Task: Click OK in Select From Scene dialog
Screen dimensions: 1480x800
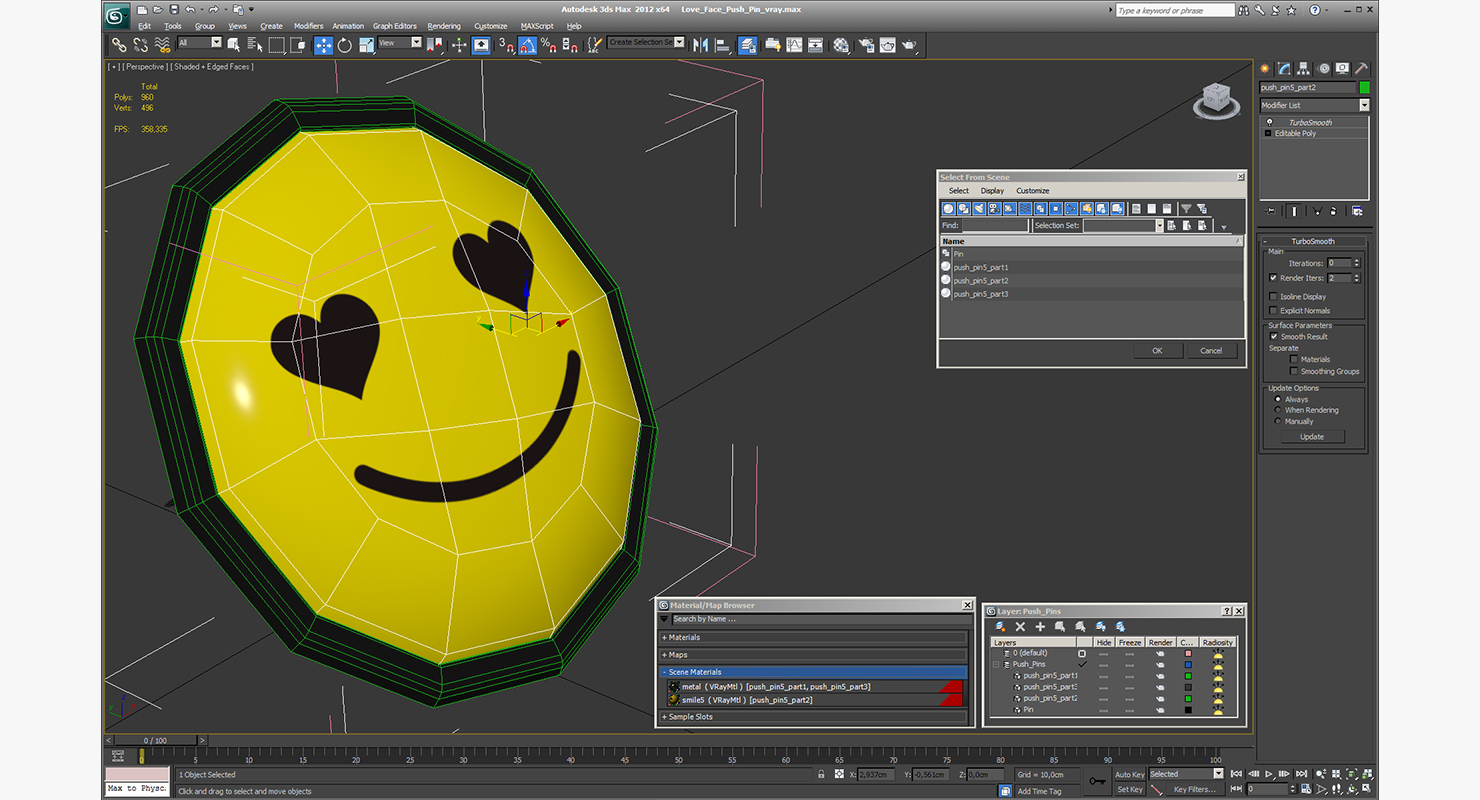Action: point(1157,351)
